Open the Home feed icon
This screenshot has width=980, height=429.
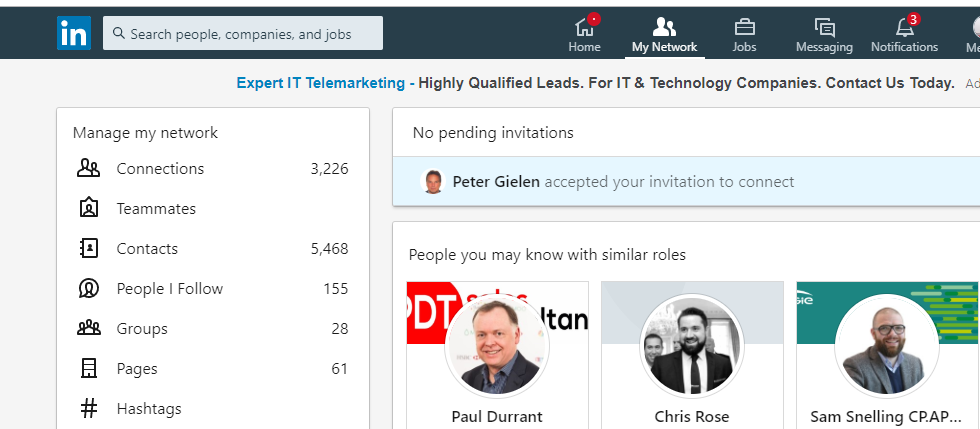coord(584,27)
